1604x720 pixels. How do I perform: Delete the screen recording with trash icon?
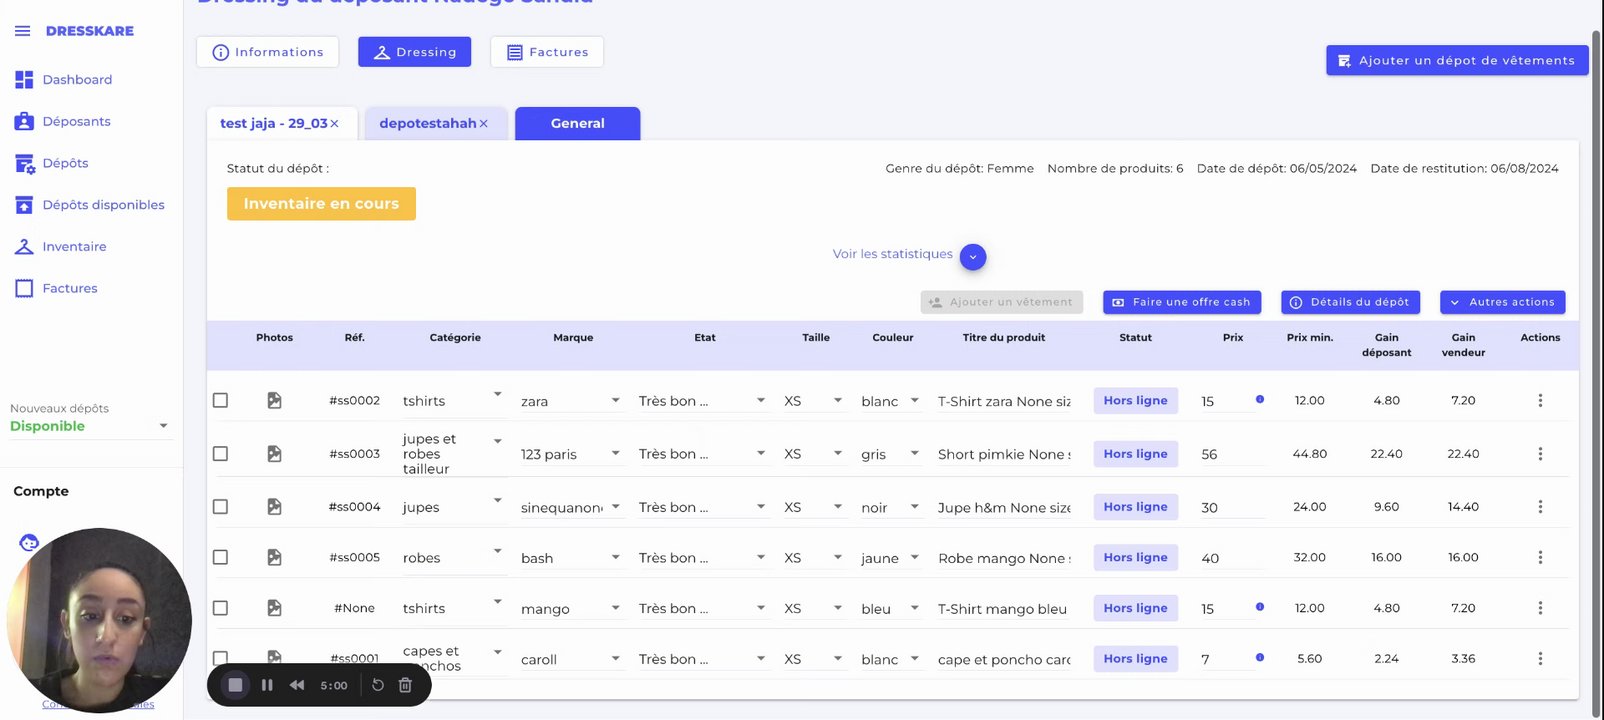point(405,685)
